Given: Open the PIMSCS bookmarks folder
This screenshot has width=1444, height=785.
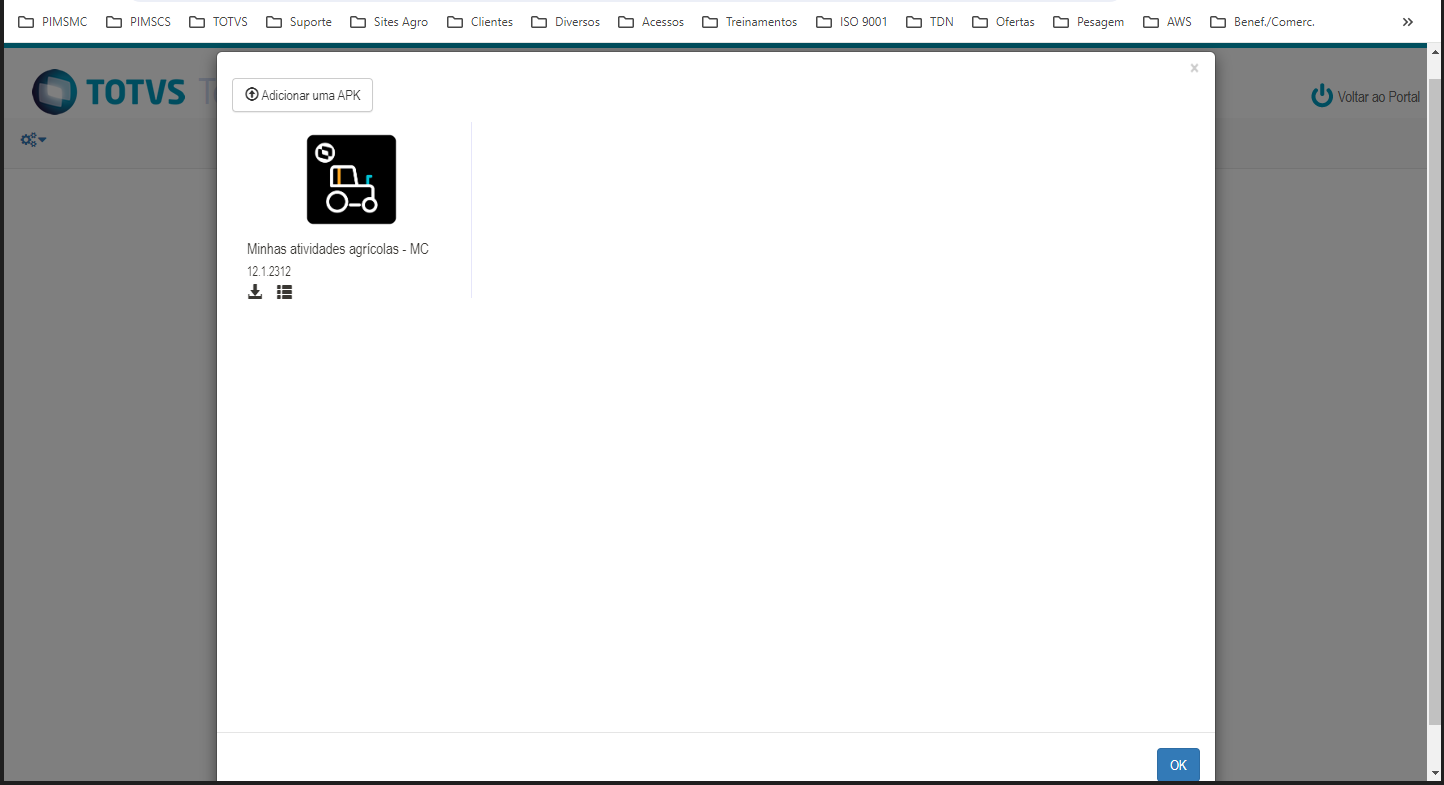Looking at the screenshot, I should coord(139,22).
